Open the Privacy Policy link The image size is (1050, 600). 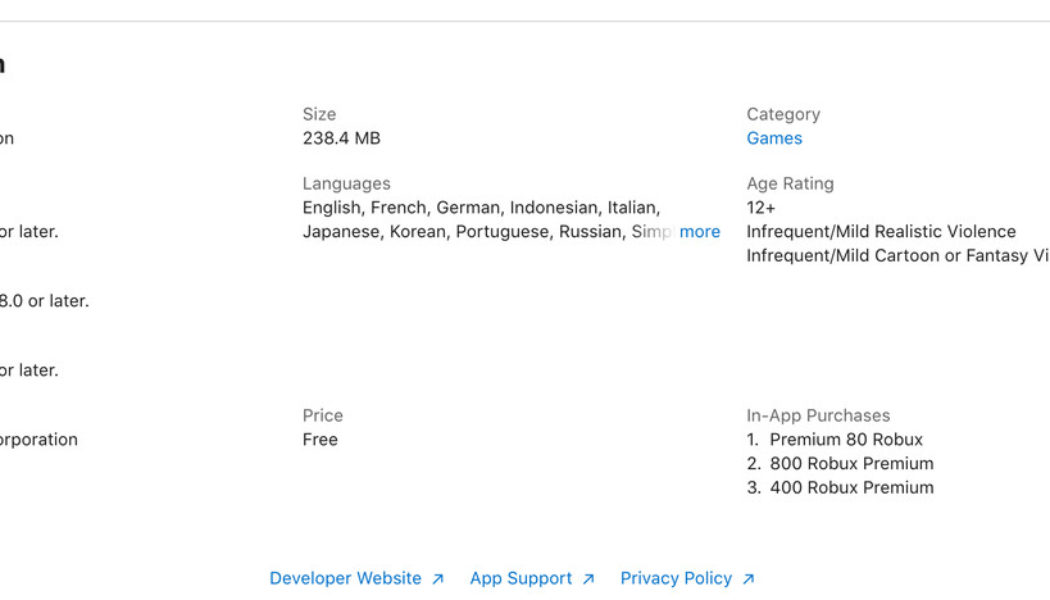pyautogui.click(x=678, y=578)
